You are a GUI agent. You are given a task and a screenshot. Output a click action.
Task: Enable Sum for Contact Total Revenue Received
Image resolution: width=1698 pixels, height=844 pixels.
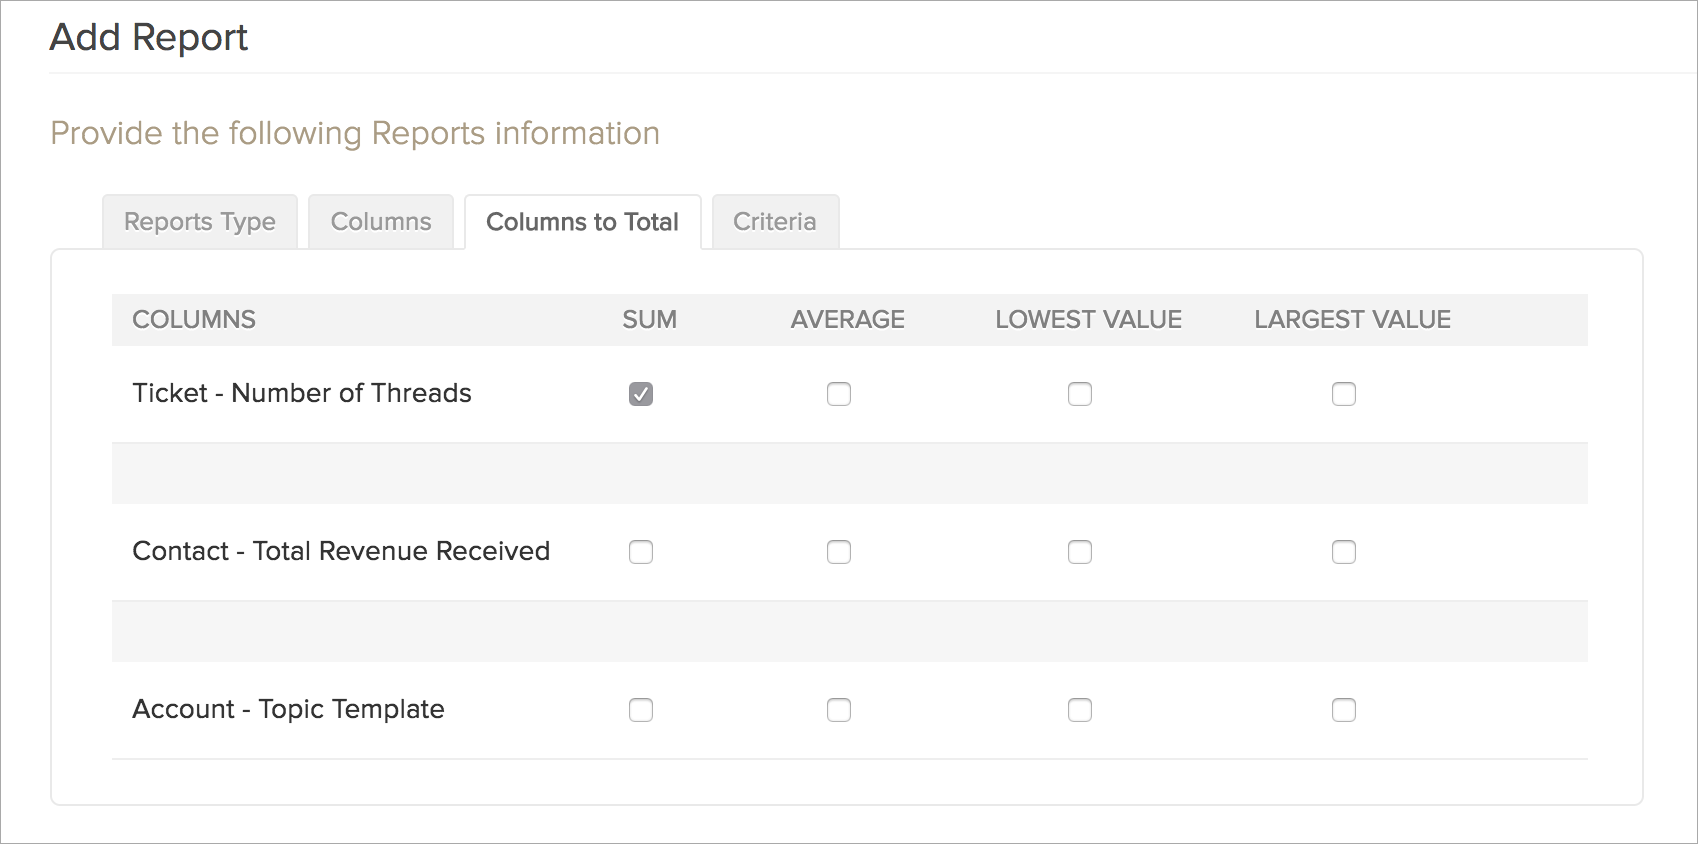641,552
